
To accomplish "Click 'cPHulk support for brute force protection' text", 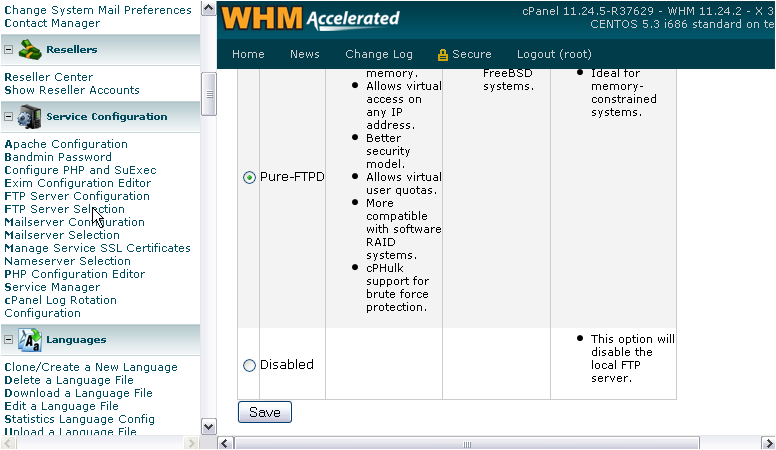I will (x=397, y=288).
